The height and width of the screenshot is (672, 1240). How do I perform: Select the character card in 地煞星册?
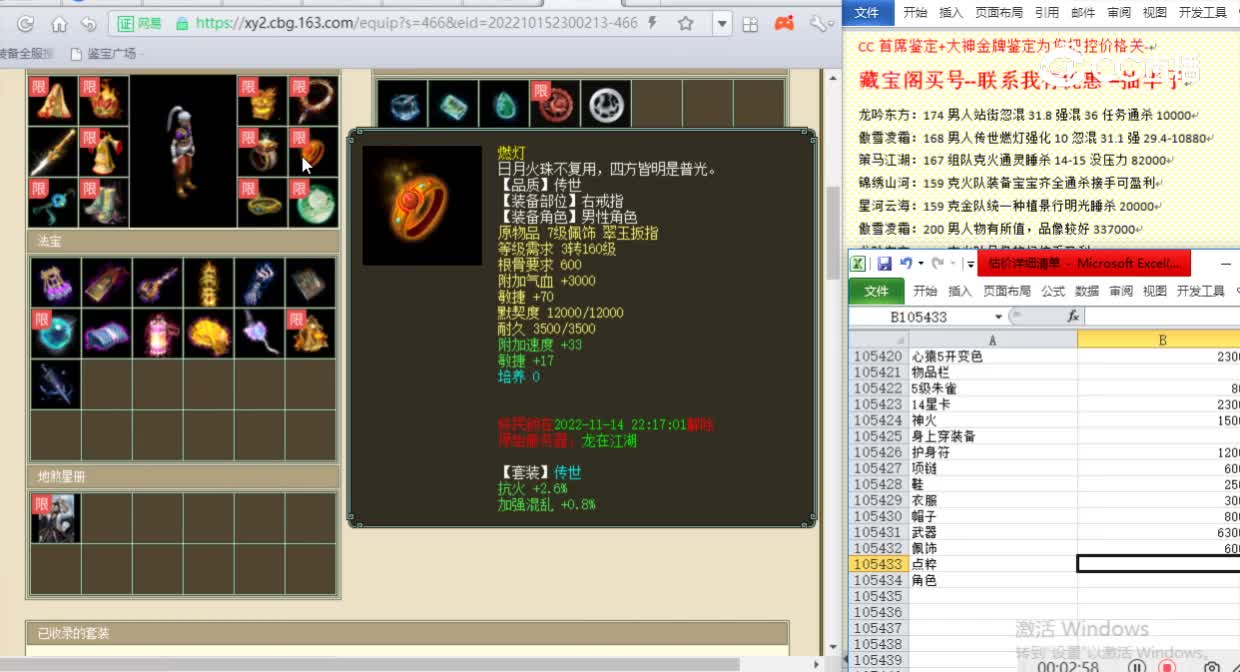click(56, 518)
